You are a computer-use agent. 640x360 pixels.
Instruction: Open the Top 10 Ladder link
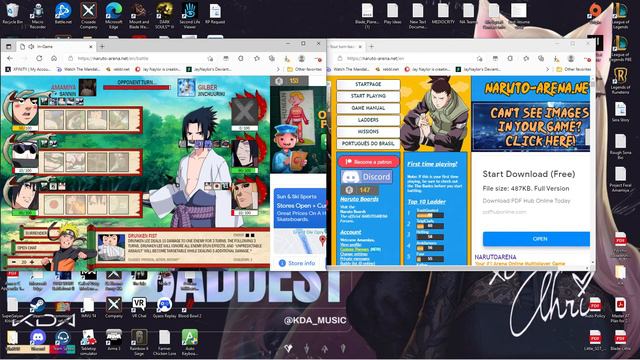pyautogui.click(x=427, y=202)
